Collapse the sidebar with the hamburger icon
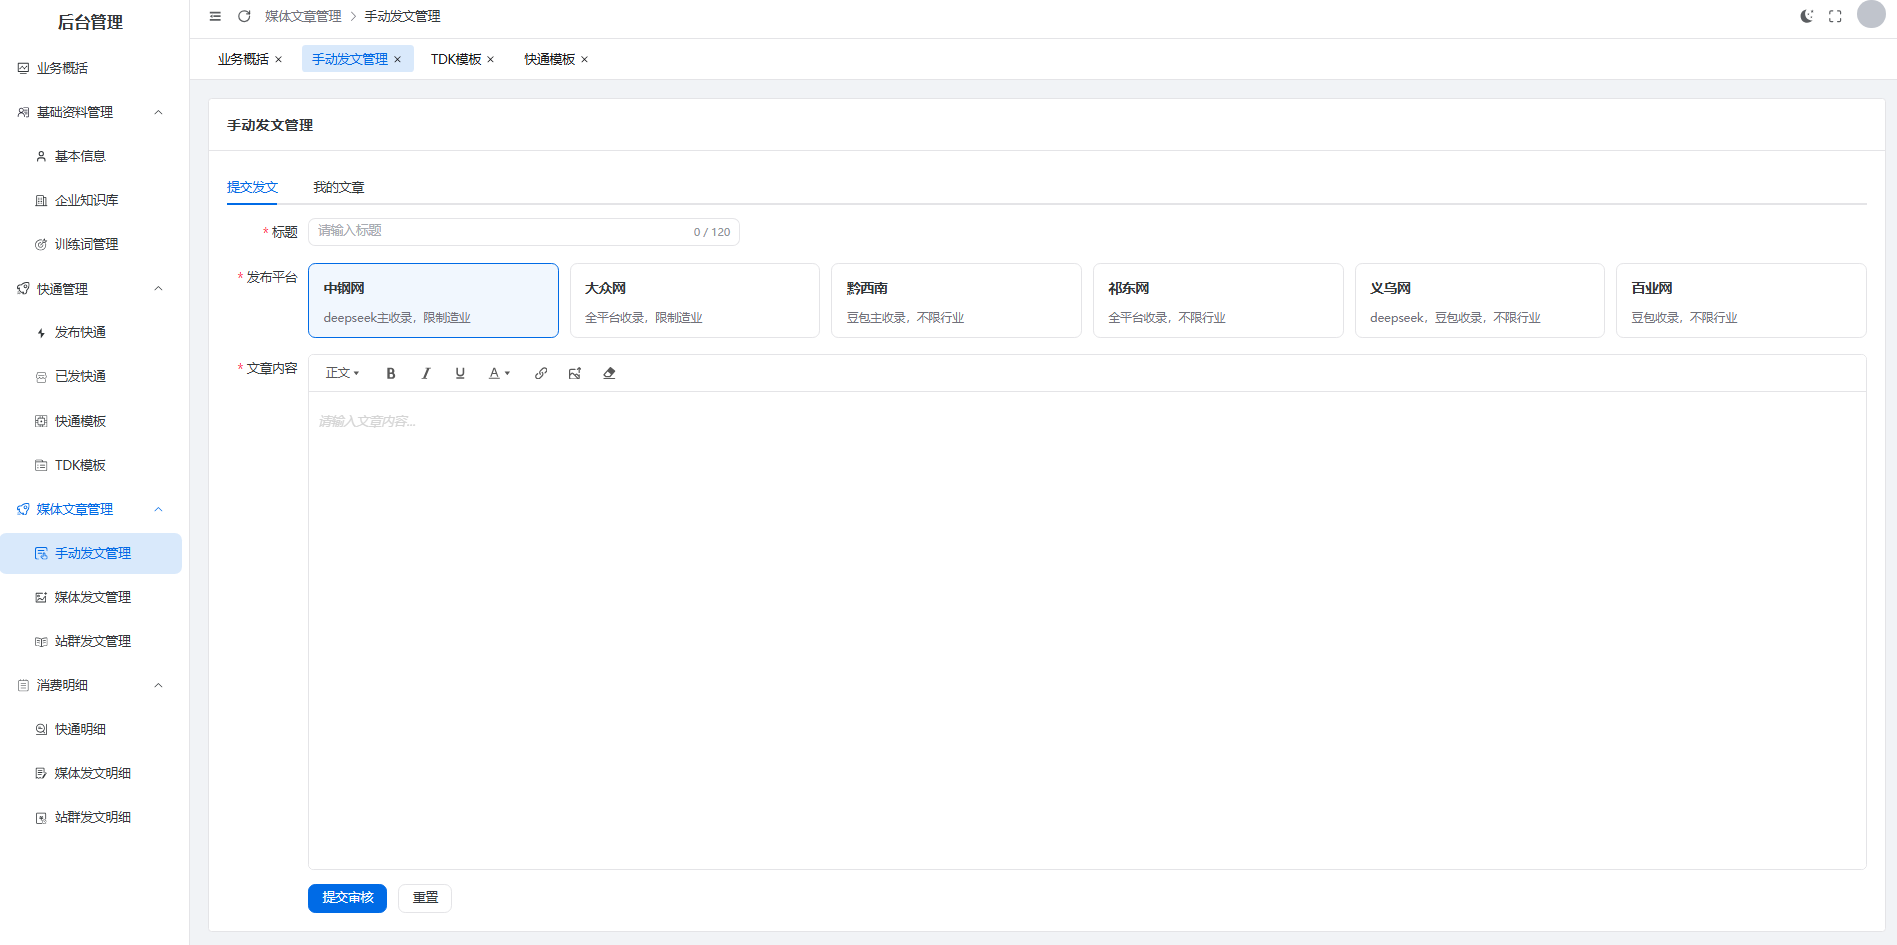This screenshot has height=945, width=1897. click(215, 16)
